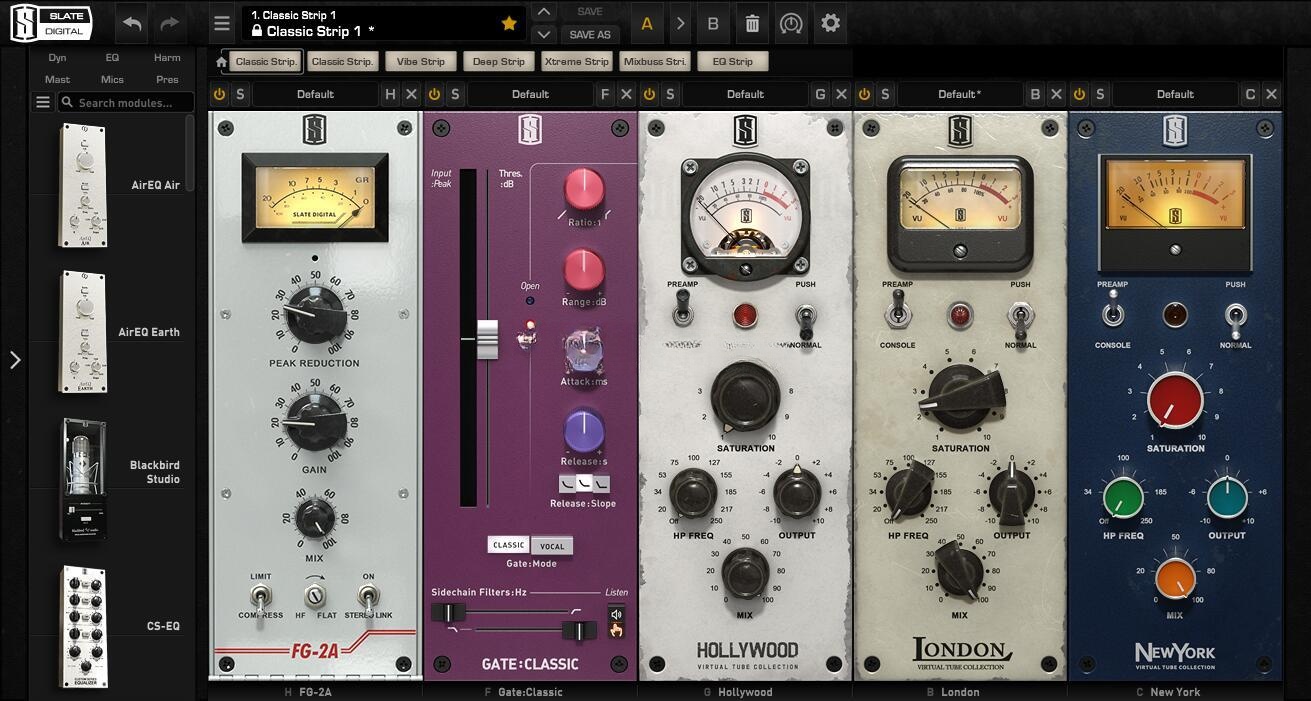Solo the FG-2A module
Viewport: 1311px width, 701px height.
[240, 94]
